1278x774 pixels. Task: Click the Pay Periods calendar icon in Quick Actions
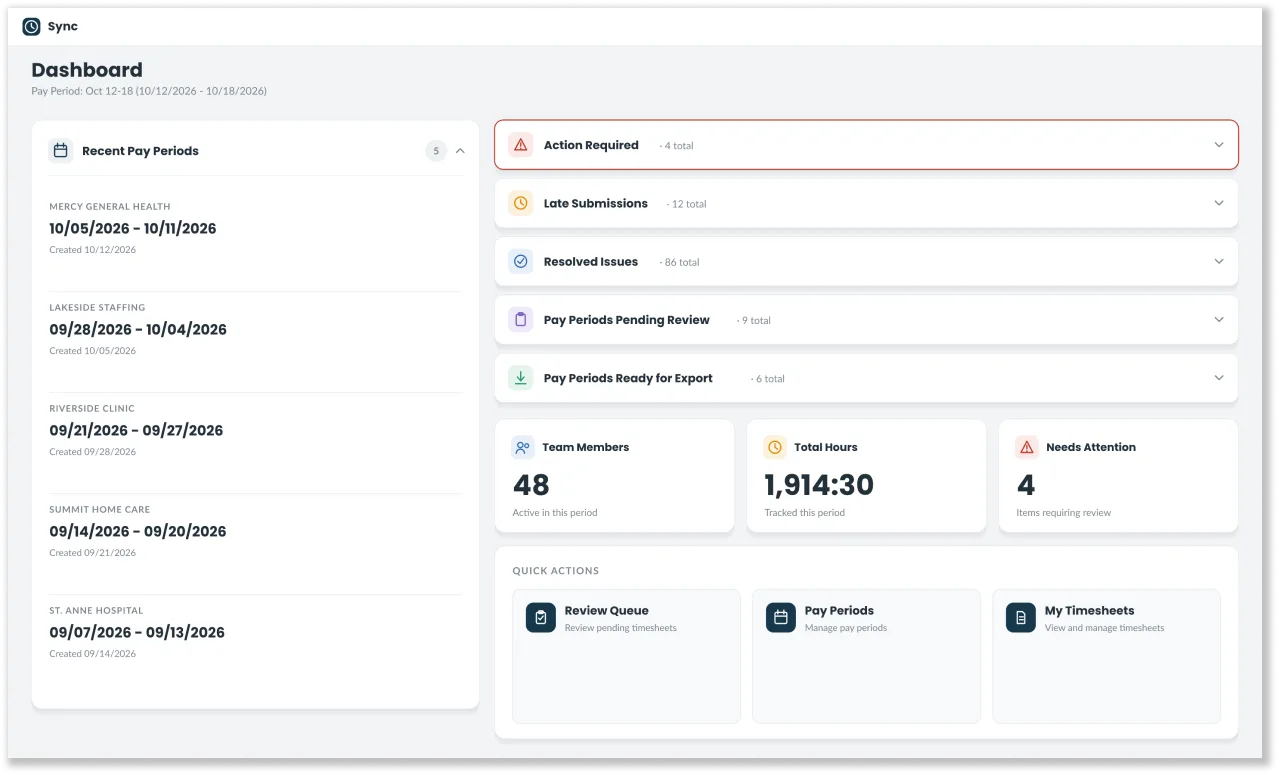pyautogui.click(x=781, y=617)
